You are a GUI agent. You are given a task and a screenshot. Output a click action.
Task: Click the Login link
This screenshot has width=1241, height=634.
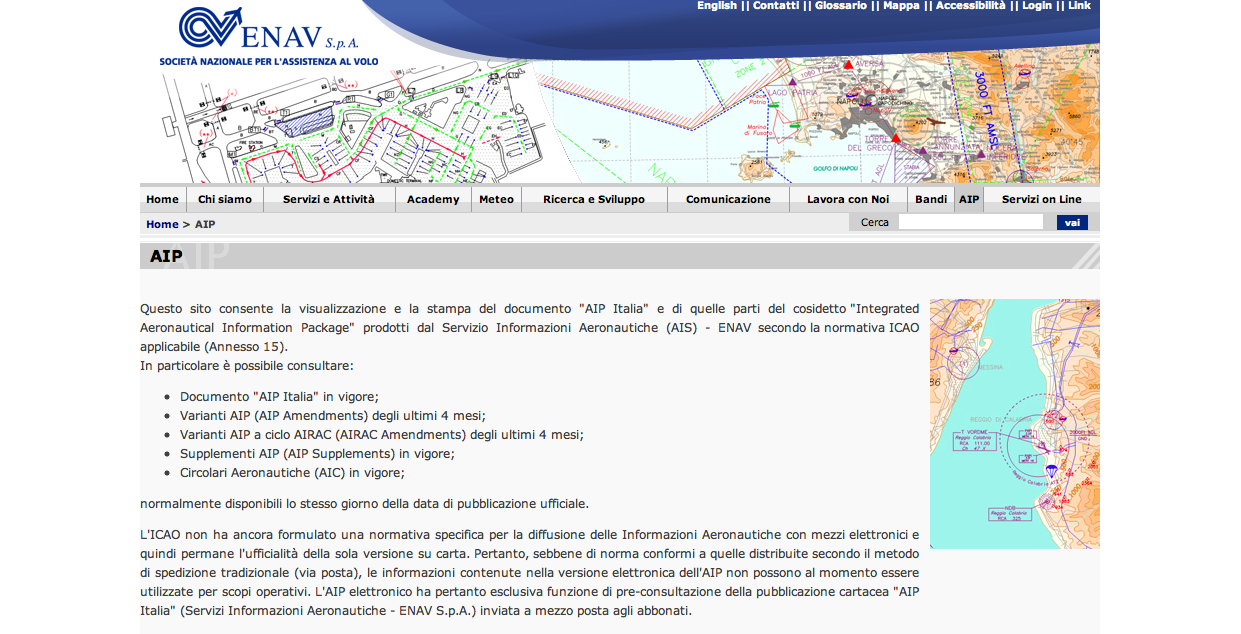(x=1037, y=6)
